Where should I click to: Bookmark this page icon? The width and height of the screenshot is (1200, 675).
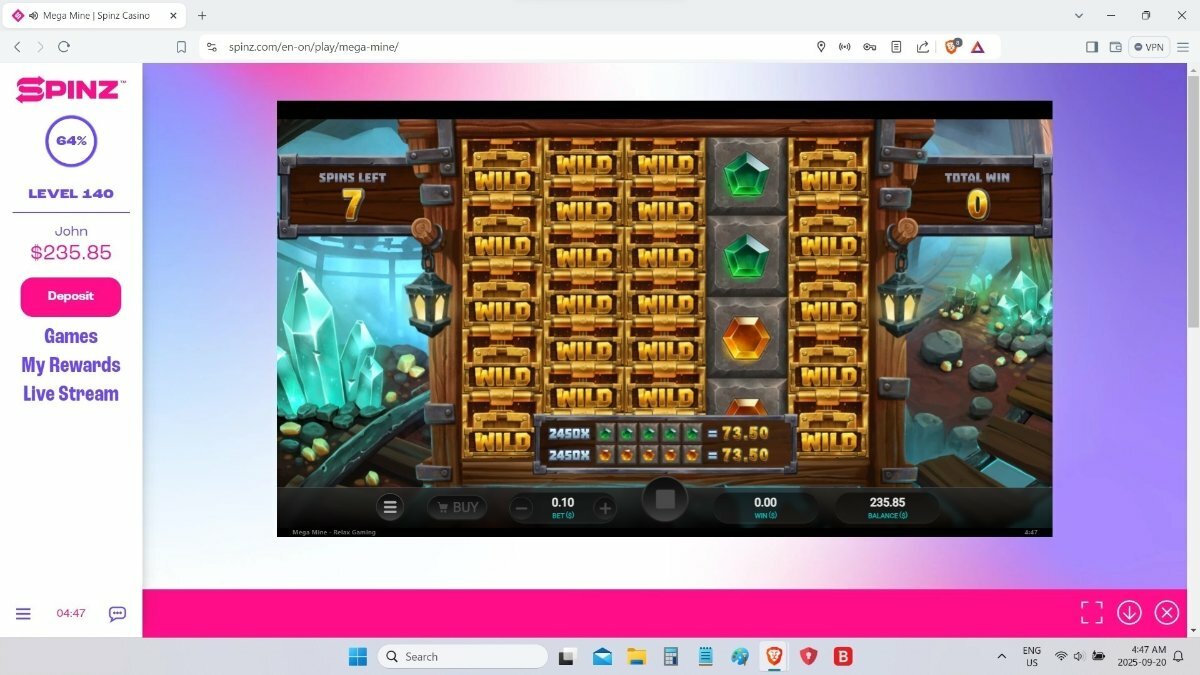(181, 47)
